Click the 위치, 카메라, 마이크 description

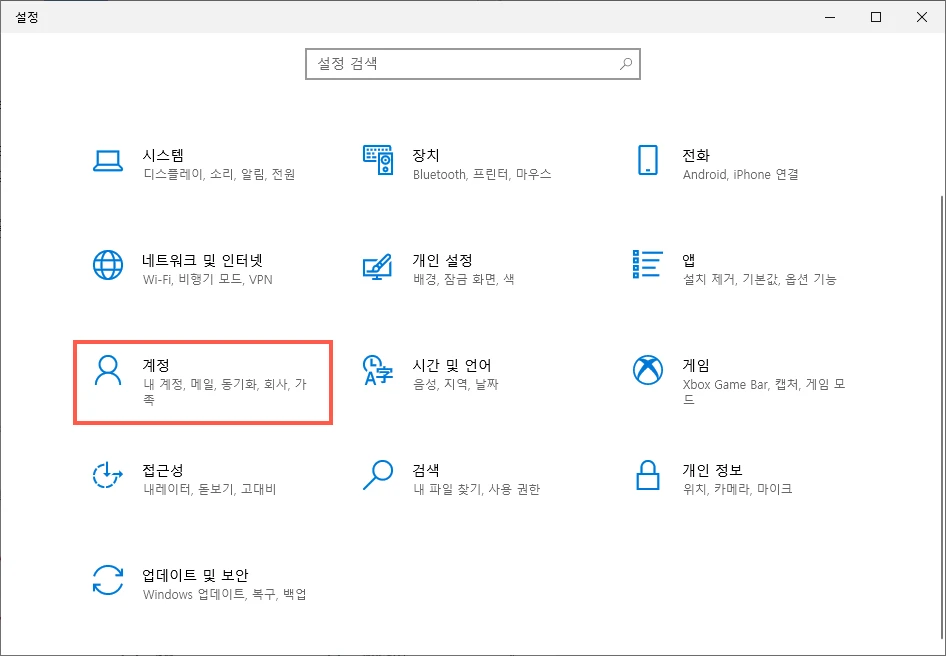(x=737, y=489)
